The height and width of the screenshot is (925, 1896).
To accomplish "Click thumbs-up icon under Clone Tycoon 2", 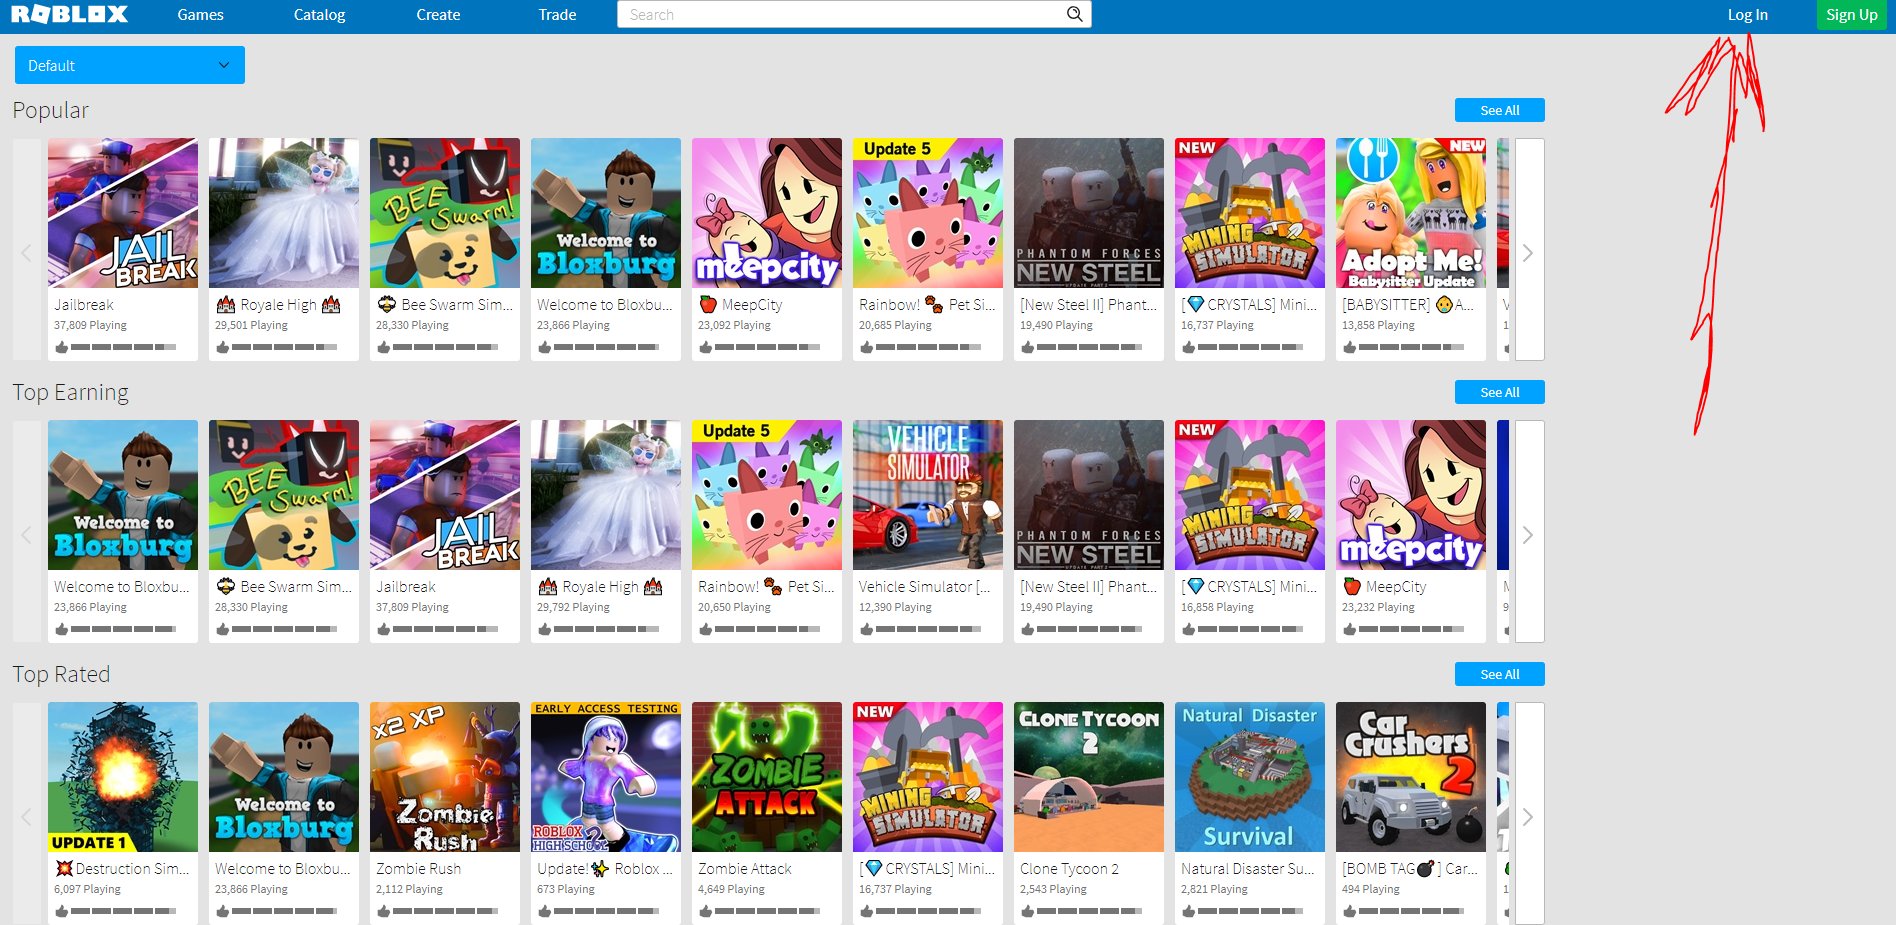I will coord(1028,911).
